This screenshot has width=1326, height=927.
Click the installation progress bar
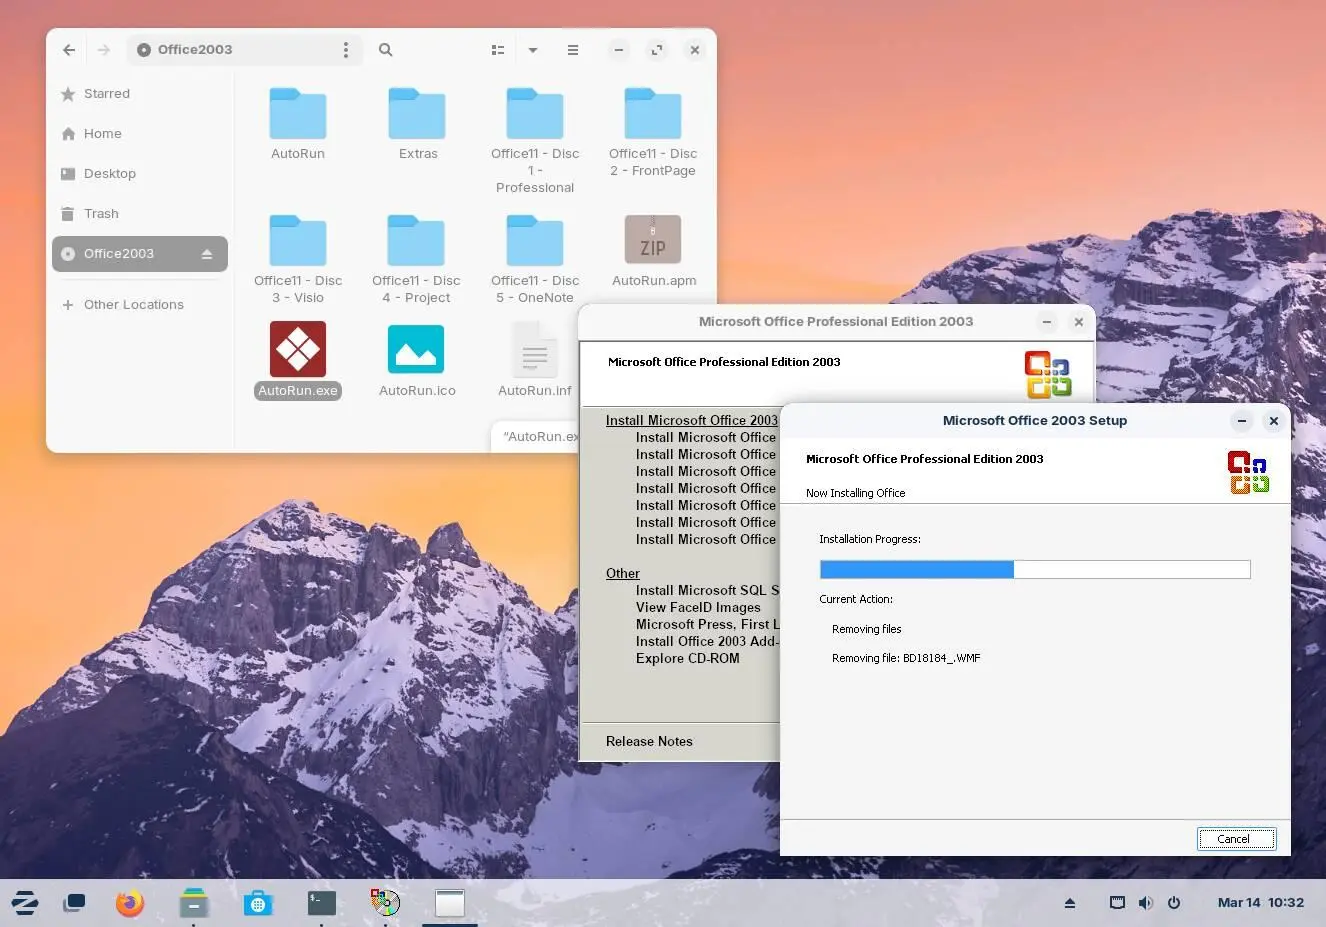(1035, 569)
